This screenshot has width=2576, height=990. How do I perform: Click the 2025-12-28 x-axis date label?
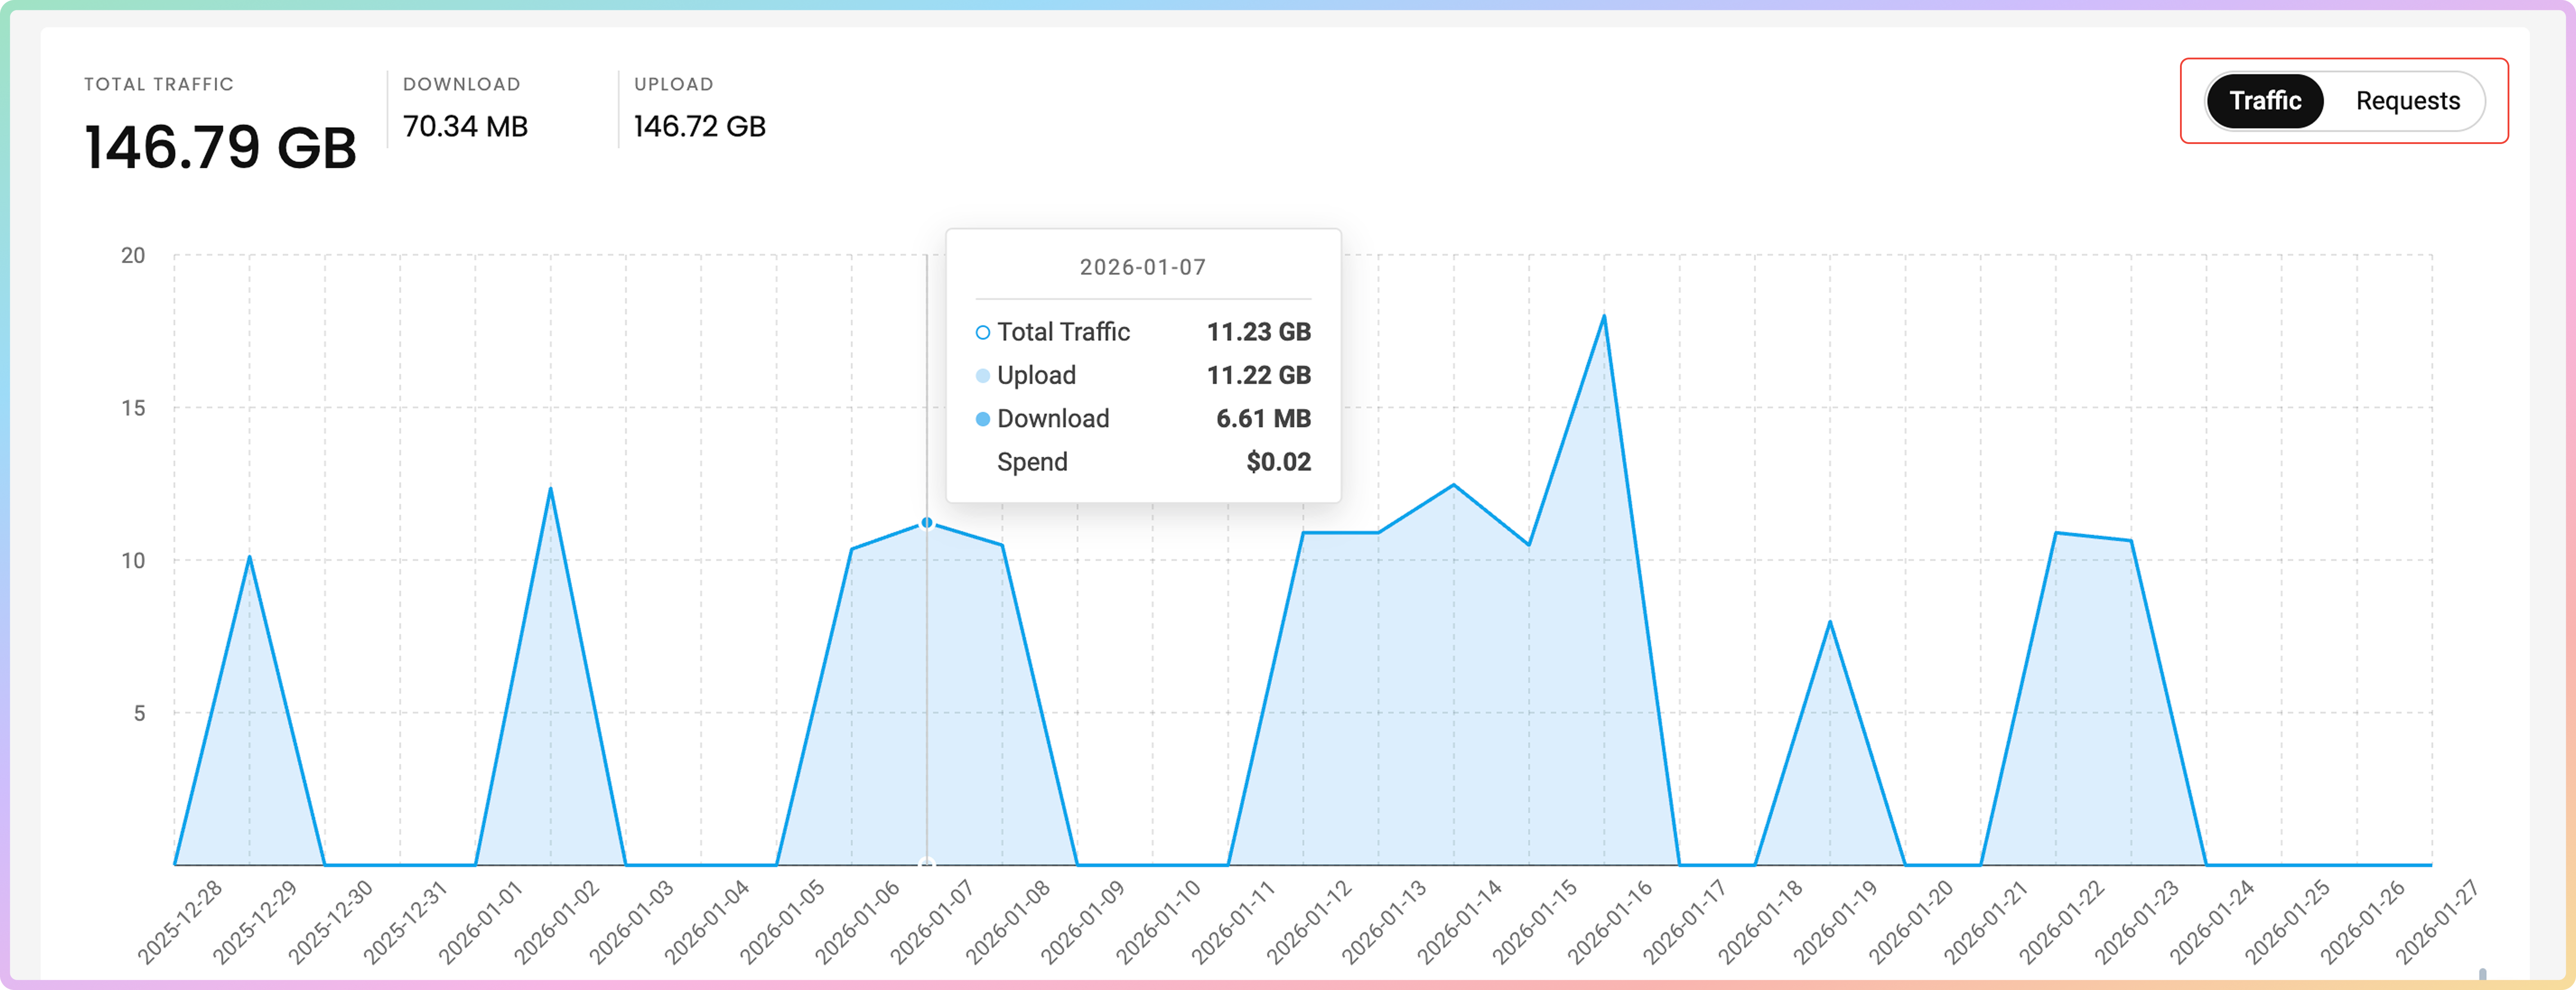(180, 922)
